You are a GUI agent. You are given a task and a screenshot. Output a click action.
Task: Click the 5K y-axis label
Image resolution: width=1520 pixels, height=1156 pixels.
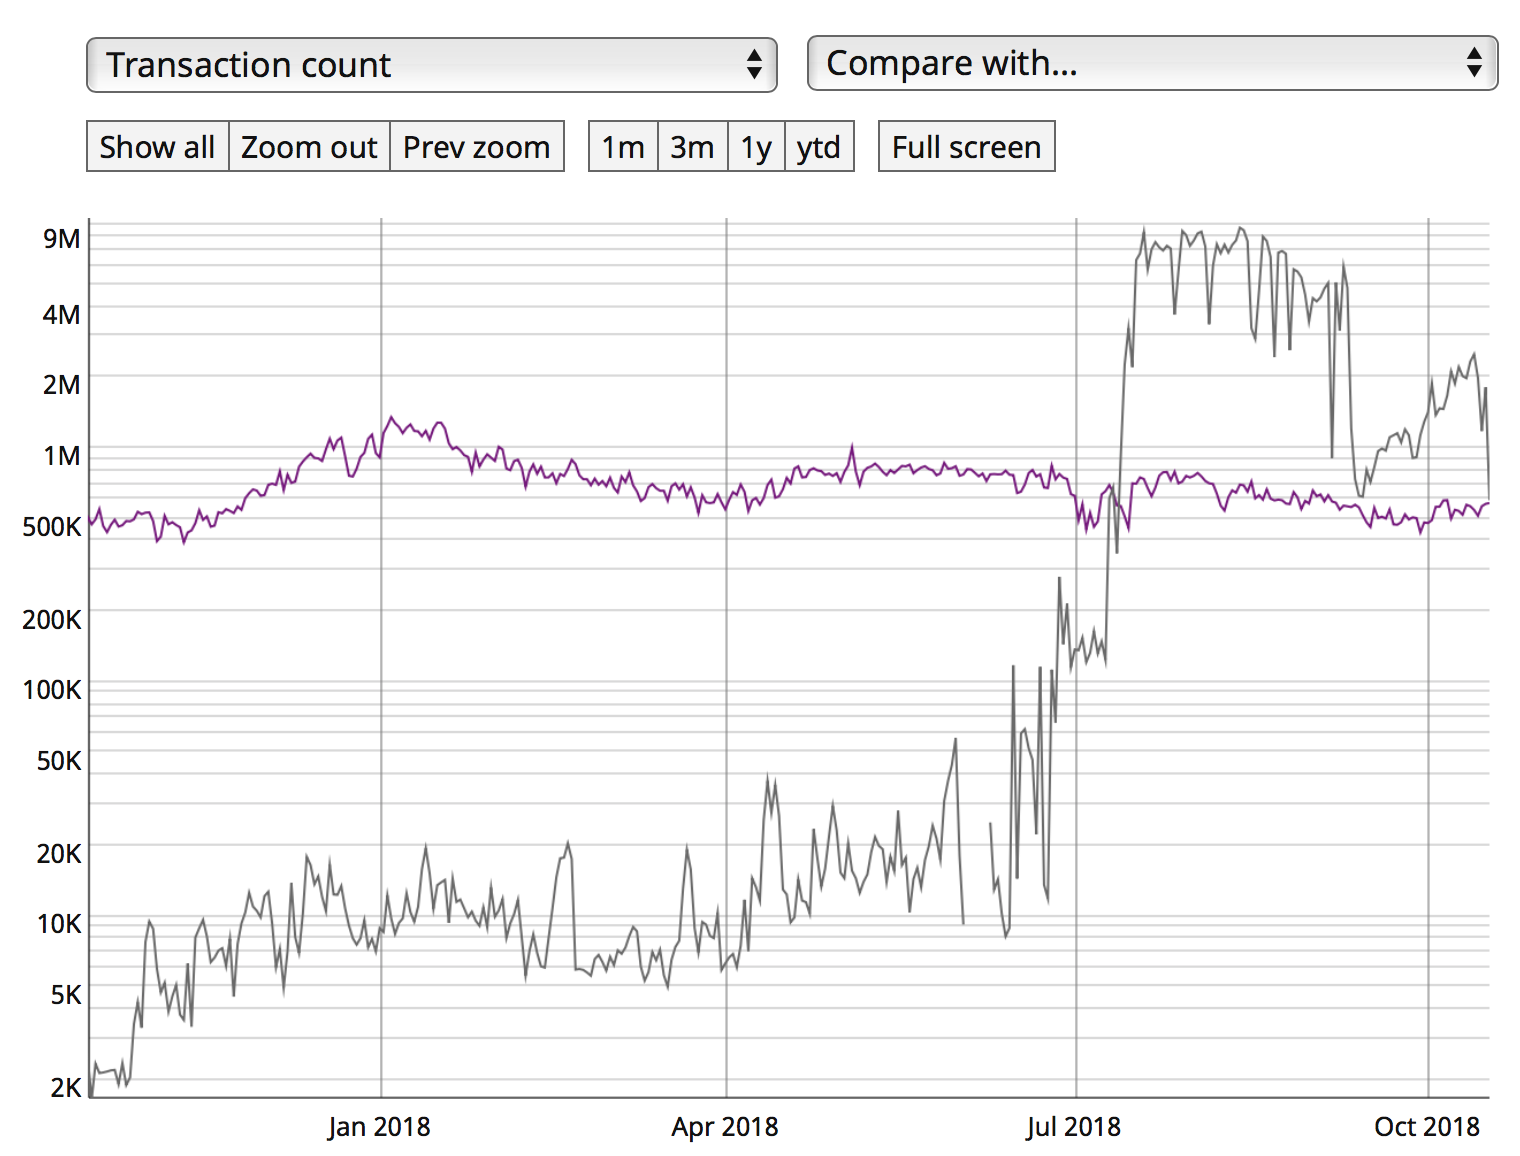point(66,995)
